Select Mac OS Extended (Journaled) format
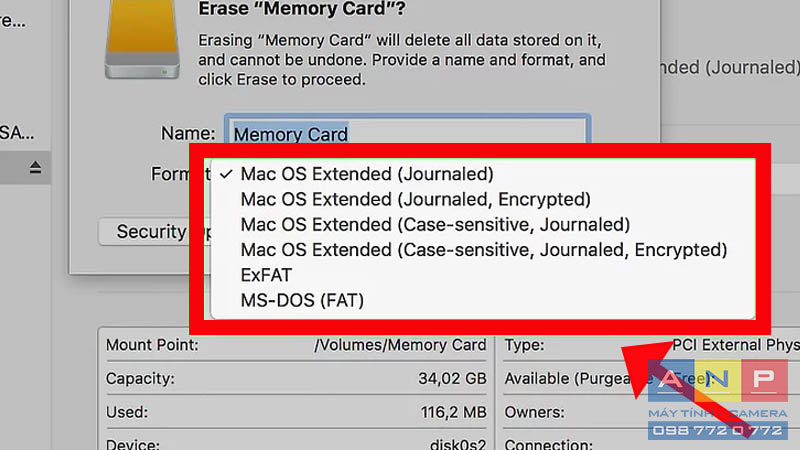Image resolution: width=800 pixels, height=450 pixels. (367, 174)
